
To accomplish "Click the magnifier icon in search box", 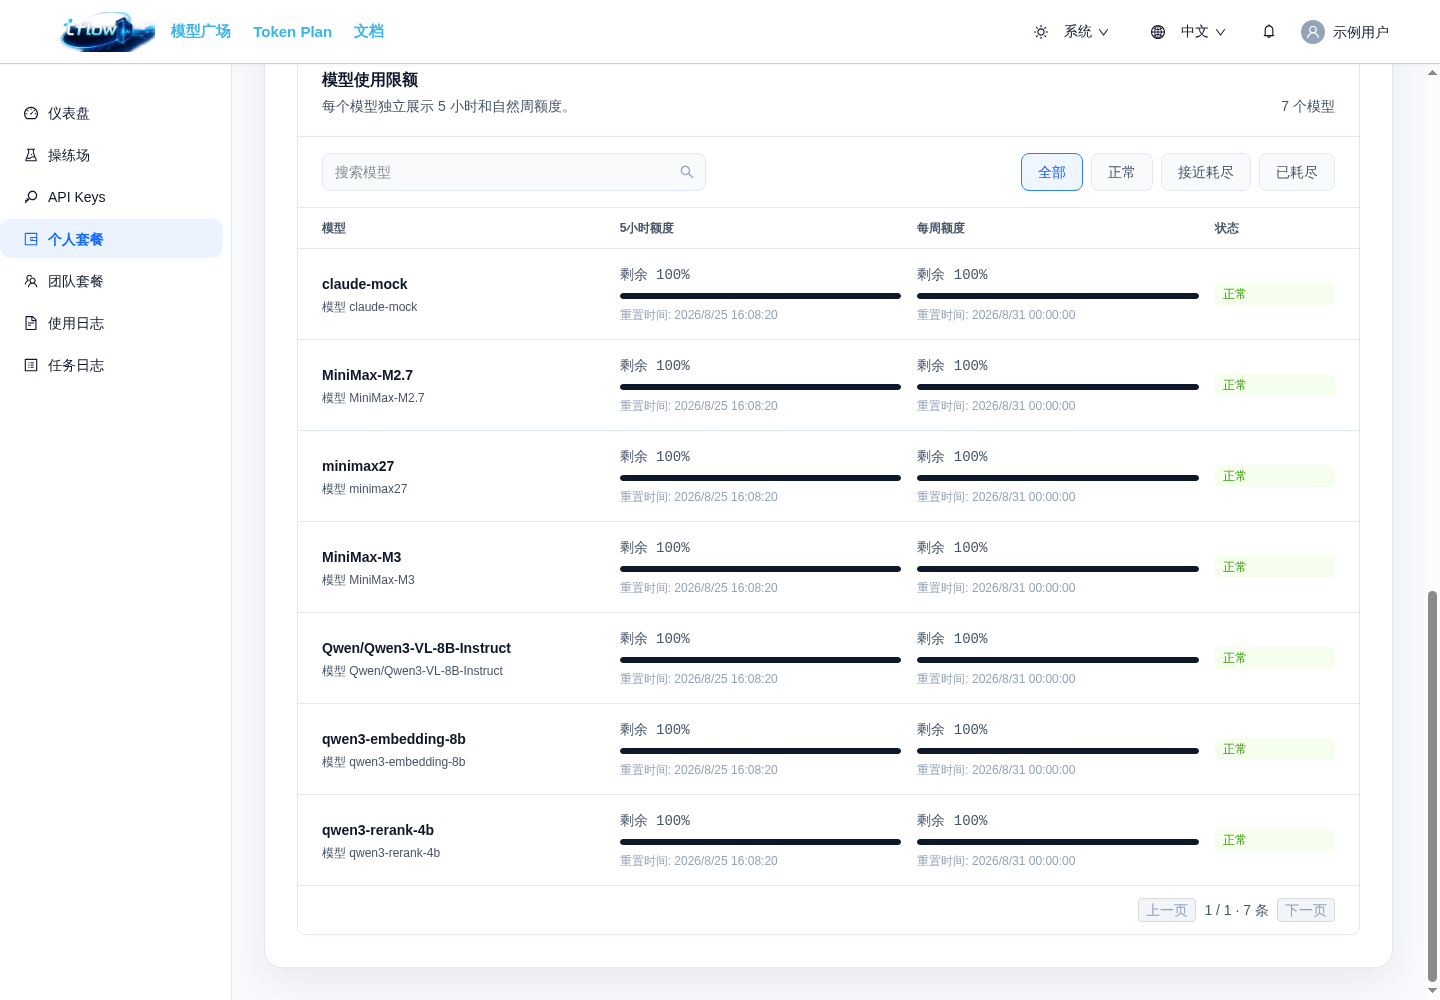I will tap(687, 172).
